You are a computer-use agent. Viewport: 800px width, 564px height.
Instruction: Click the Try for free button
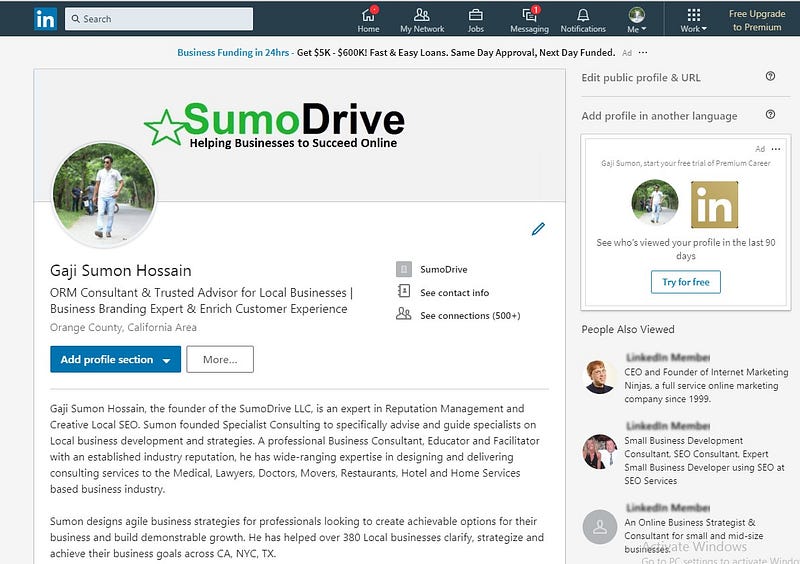click(x=686, y=282)
